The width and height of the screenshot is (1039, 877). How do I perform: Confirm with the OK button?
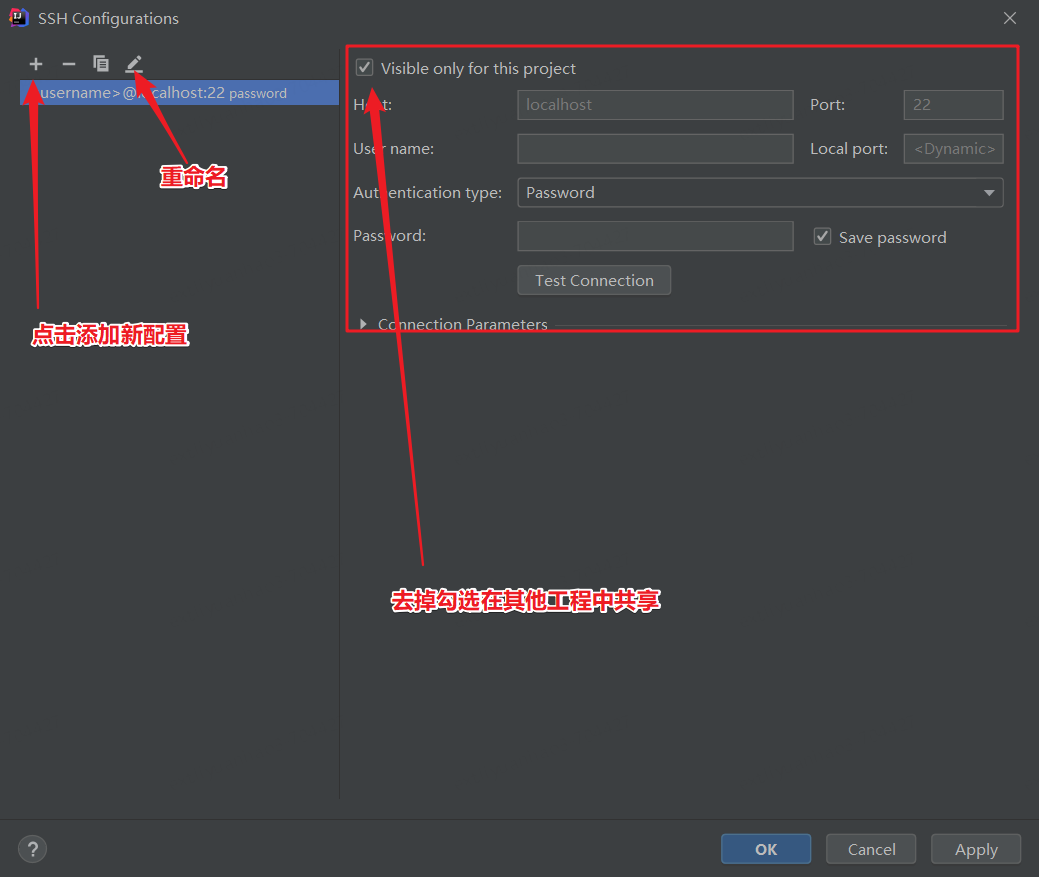[x=766, y=849]
